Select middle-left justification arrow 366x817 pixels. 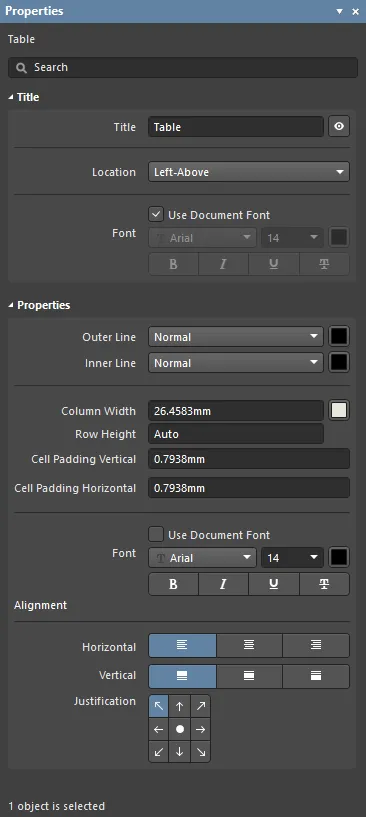[159, 729]
